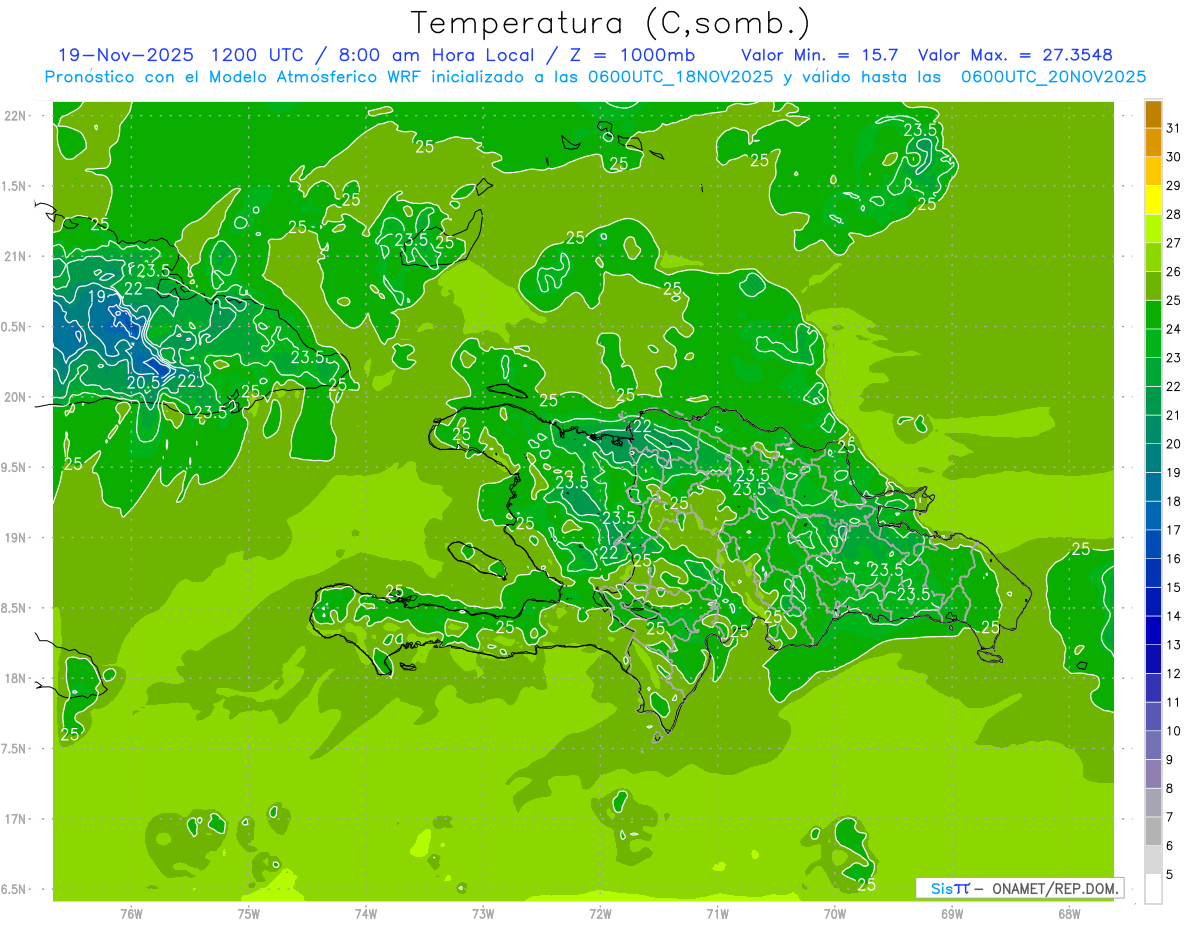The width and height of the screenshot is (1200, 927).
Task: Click the 68W longitude axis label
Action: click(x=1069, y=913)
